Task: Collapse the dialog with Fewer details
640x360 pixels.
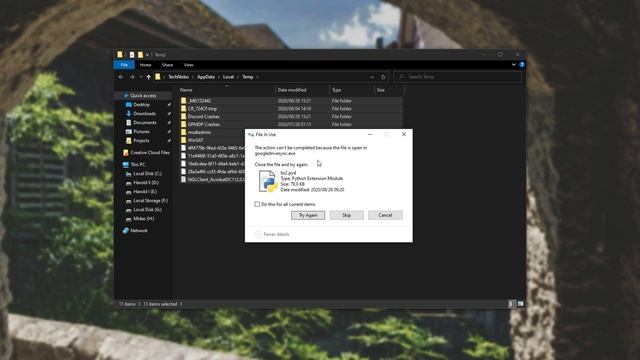Action: coord(272,234)
